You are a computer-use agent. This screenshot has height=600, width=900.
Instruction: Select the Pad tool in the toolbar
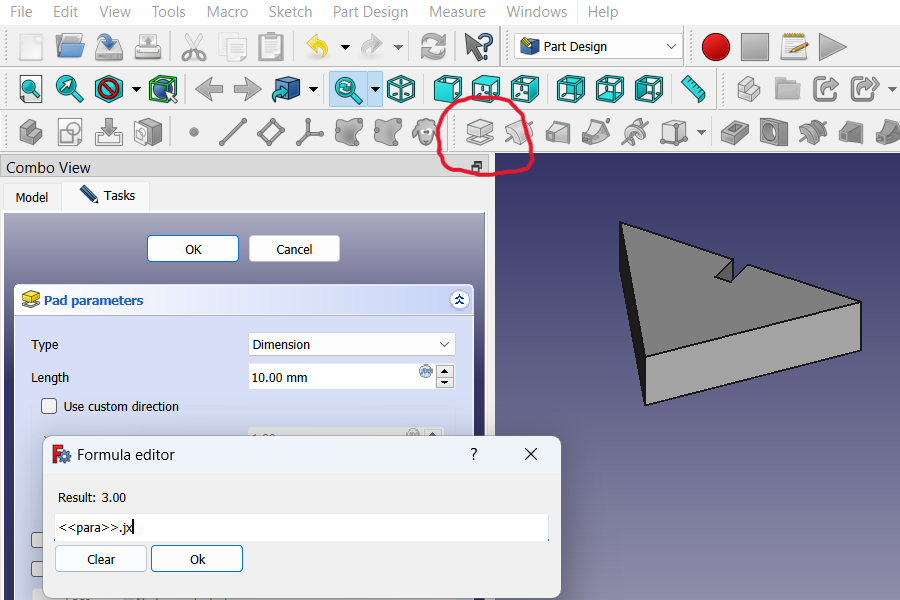(479, 131)
